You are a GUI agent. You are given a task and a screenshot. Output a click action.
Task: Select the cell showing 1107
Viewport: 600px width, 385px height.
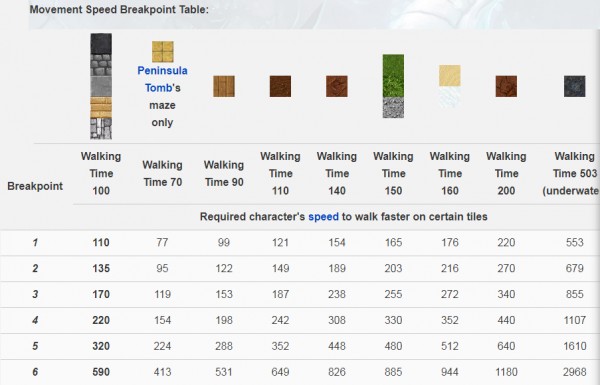point(575,320)
